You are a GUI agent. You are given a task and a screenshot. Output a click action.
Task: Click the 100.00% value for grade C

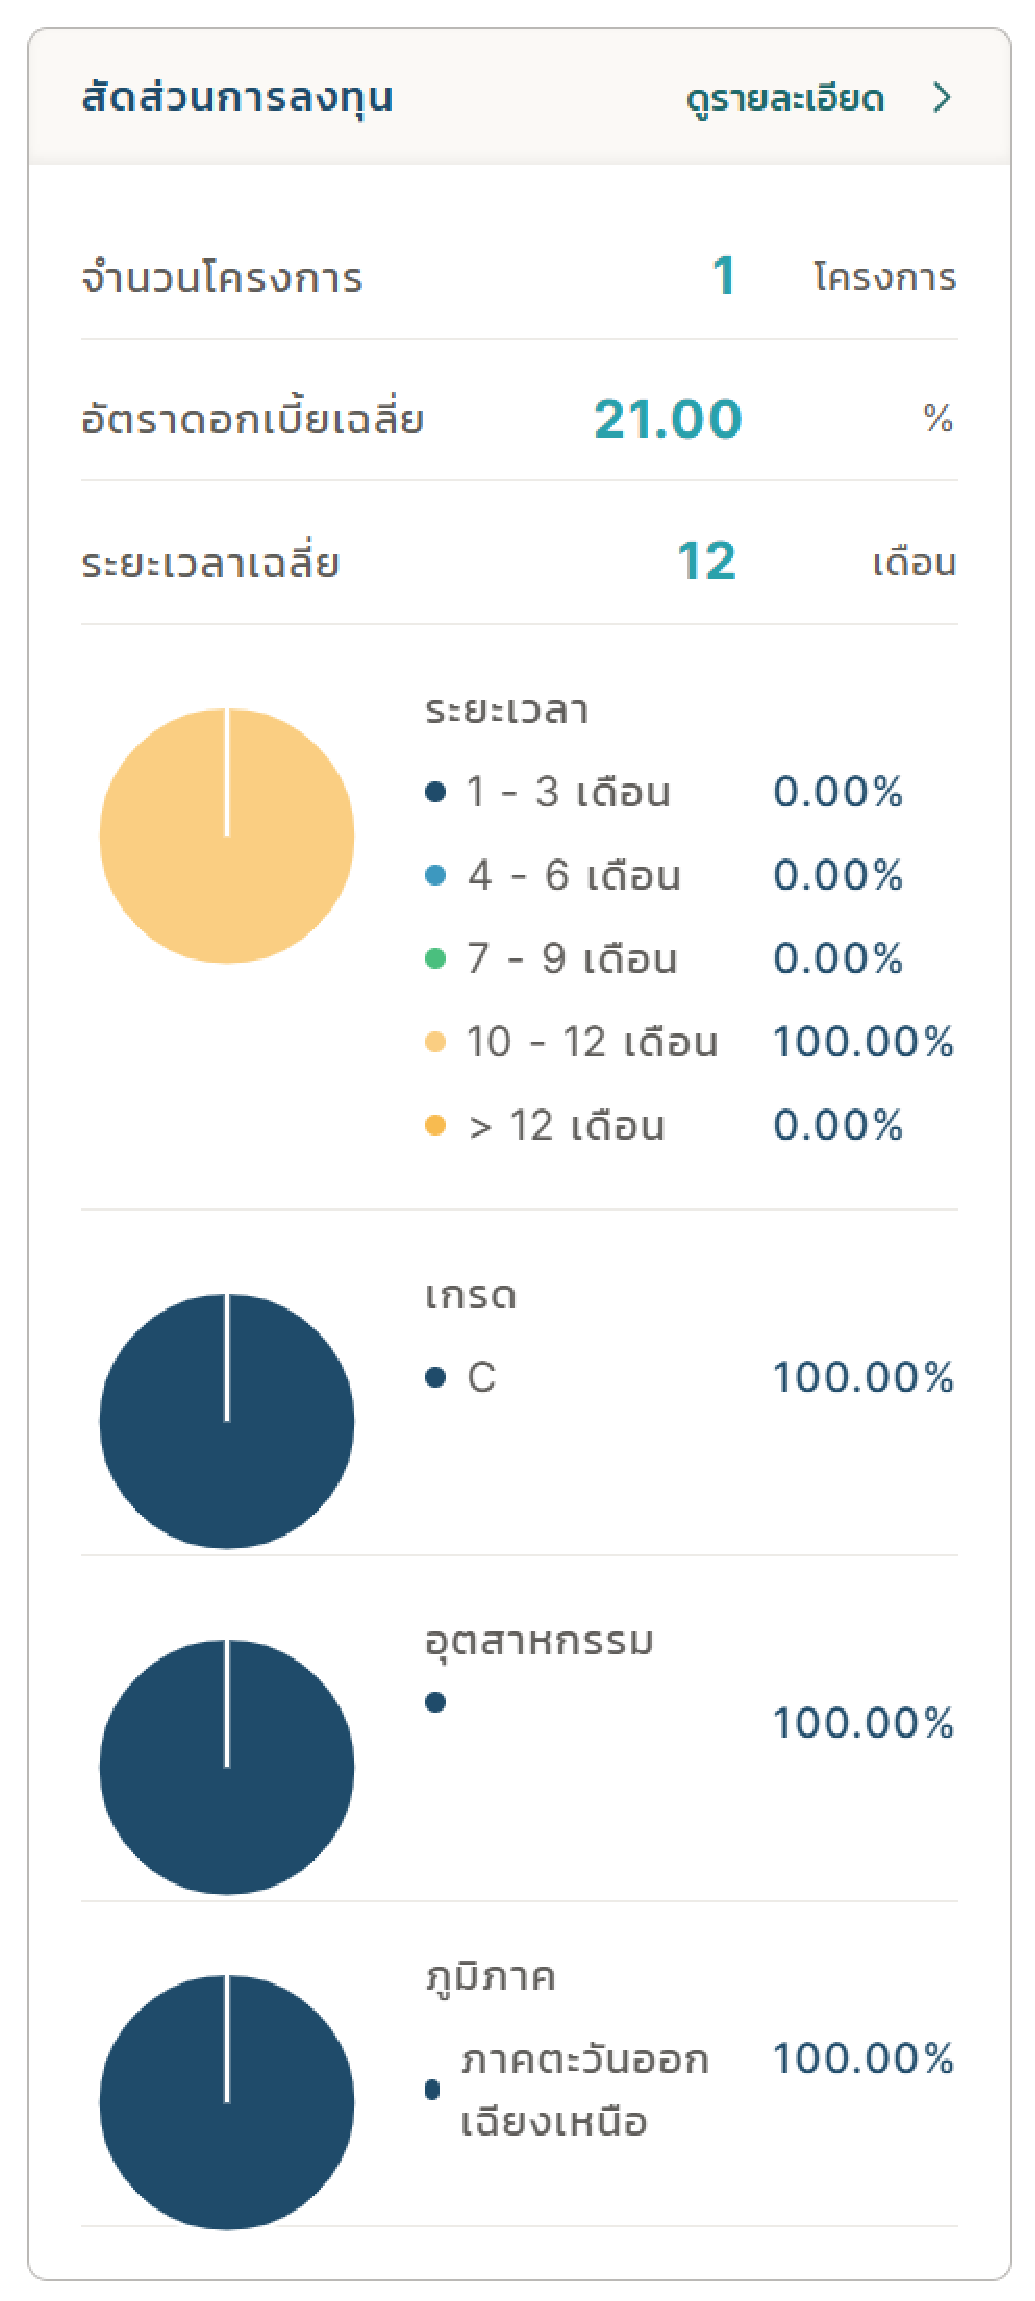pyautogui.click(x=863, y=1378)
